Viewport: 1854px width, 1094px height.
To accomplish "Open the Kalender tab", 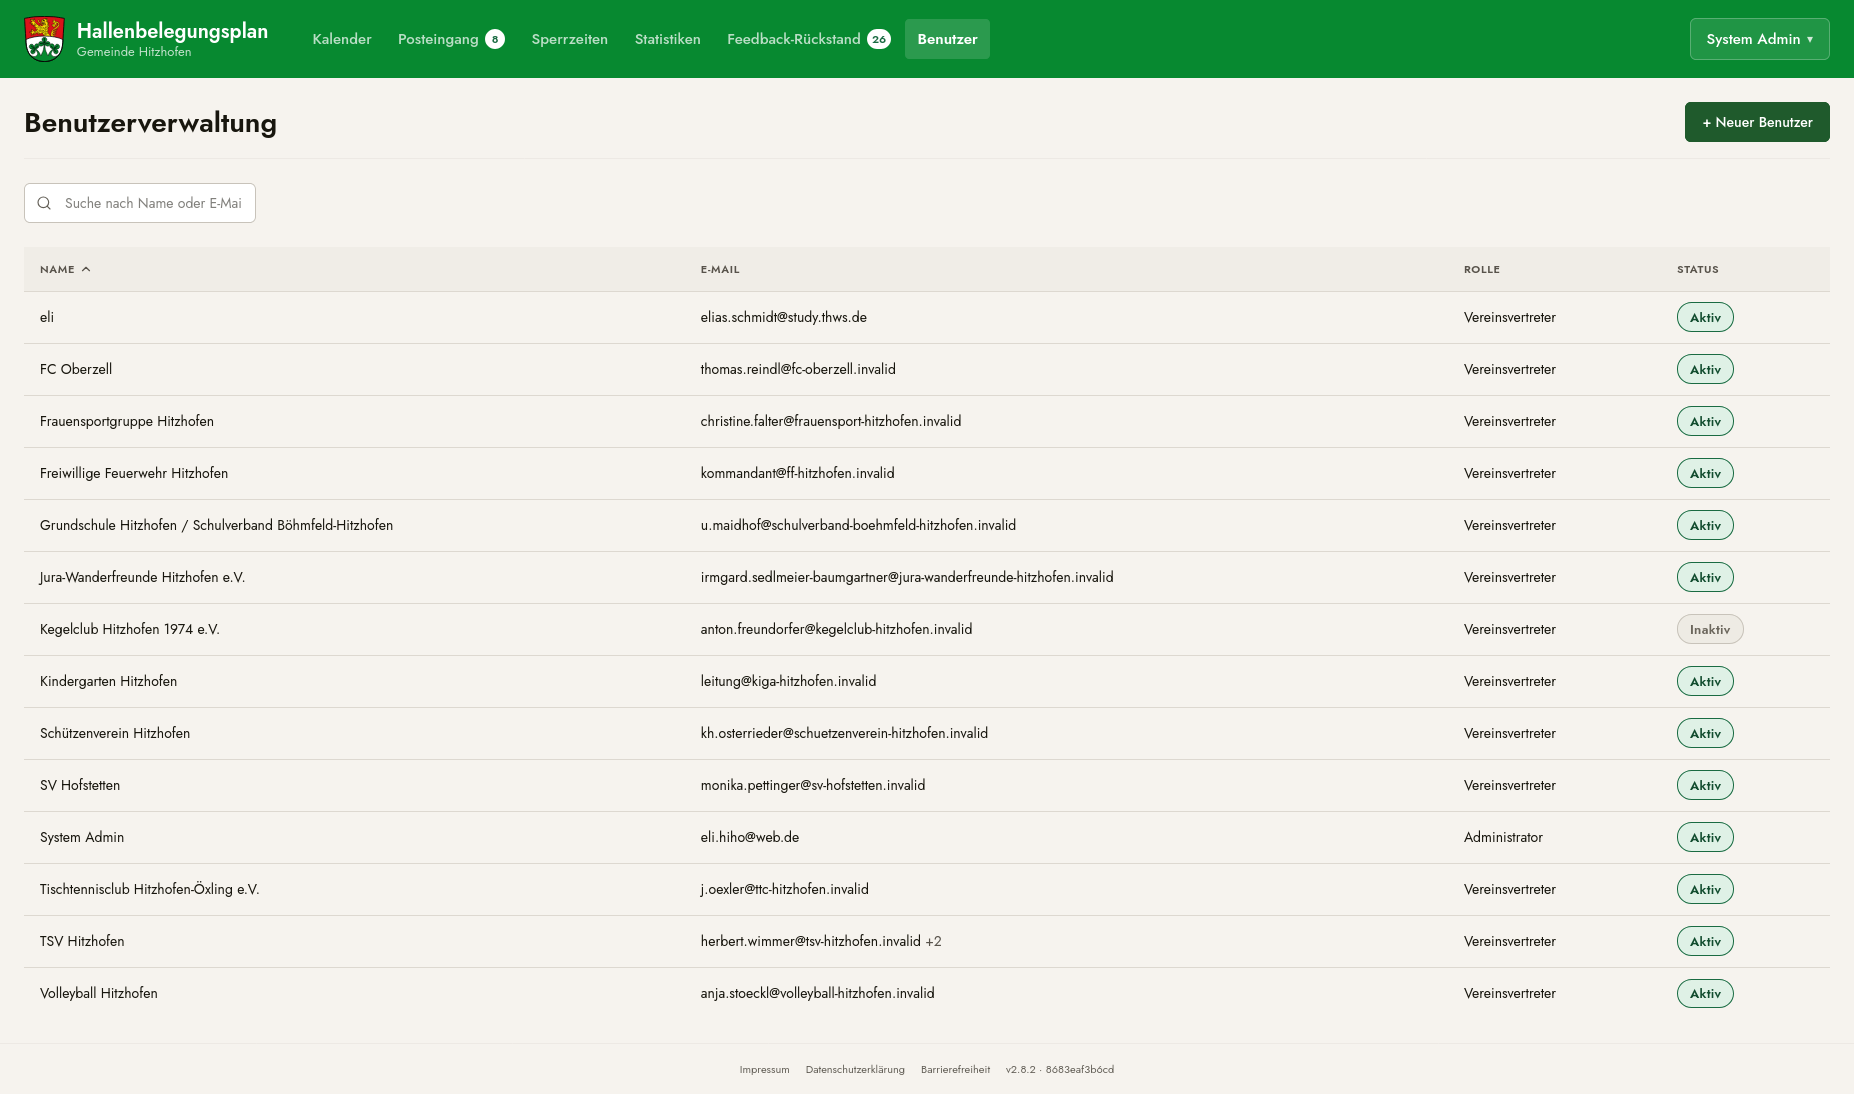I will click(342, 39).
